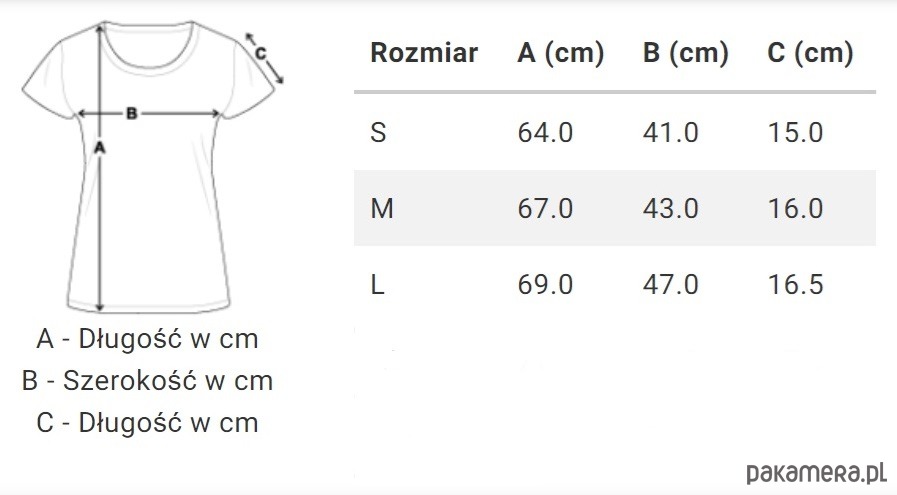Click the B width arrow label on shirt
897x495 pixels.
coord(132,113)
